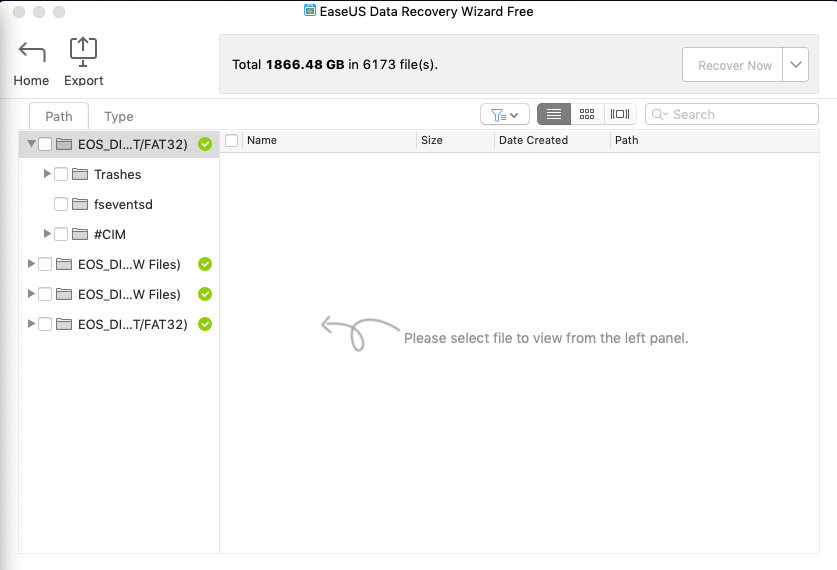Viewport: 837px width, 570px height.
Task: Click the first EOS_DI...T/FAT32) green check icon
Action: pos(205,144)
